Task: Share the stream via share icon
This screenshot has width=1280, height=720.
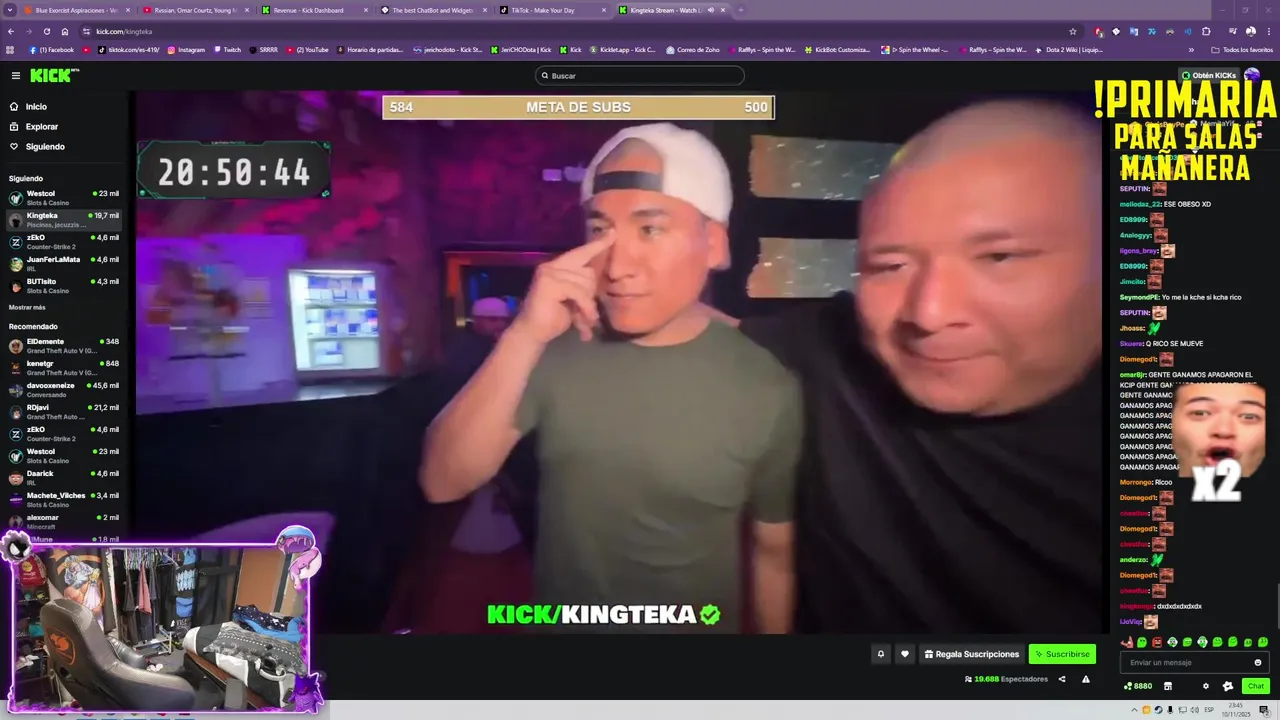Action: pyautogui.click(x=1062, y=679)
